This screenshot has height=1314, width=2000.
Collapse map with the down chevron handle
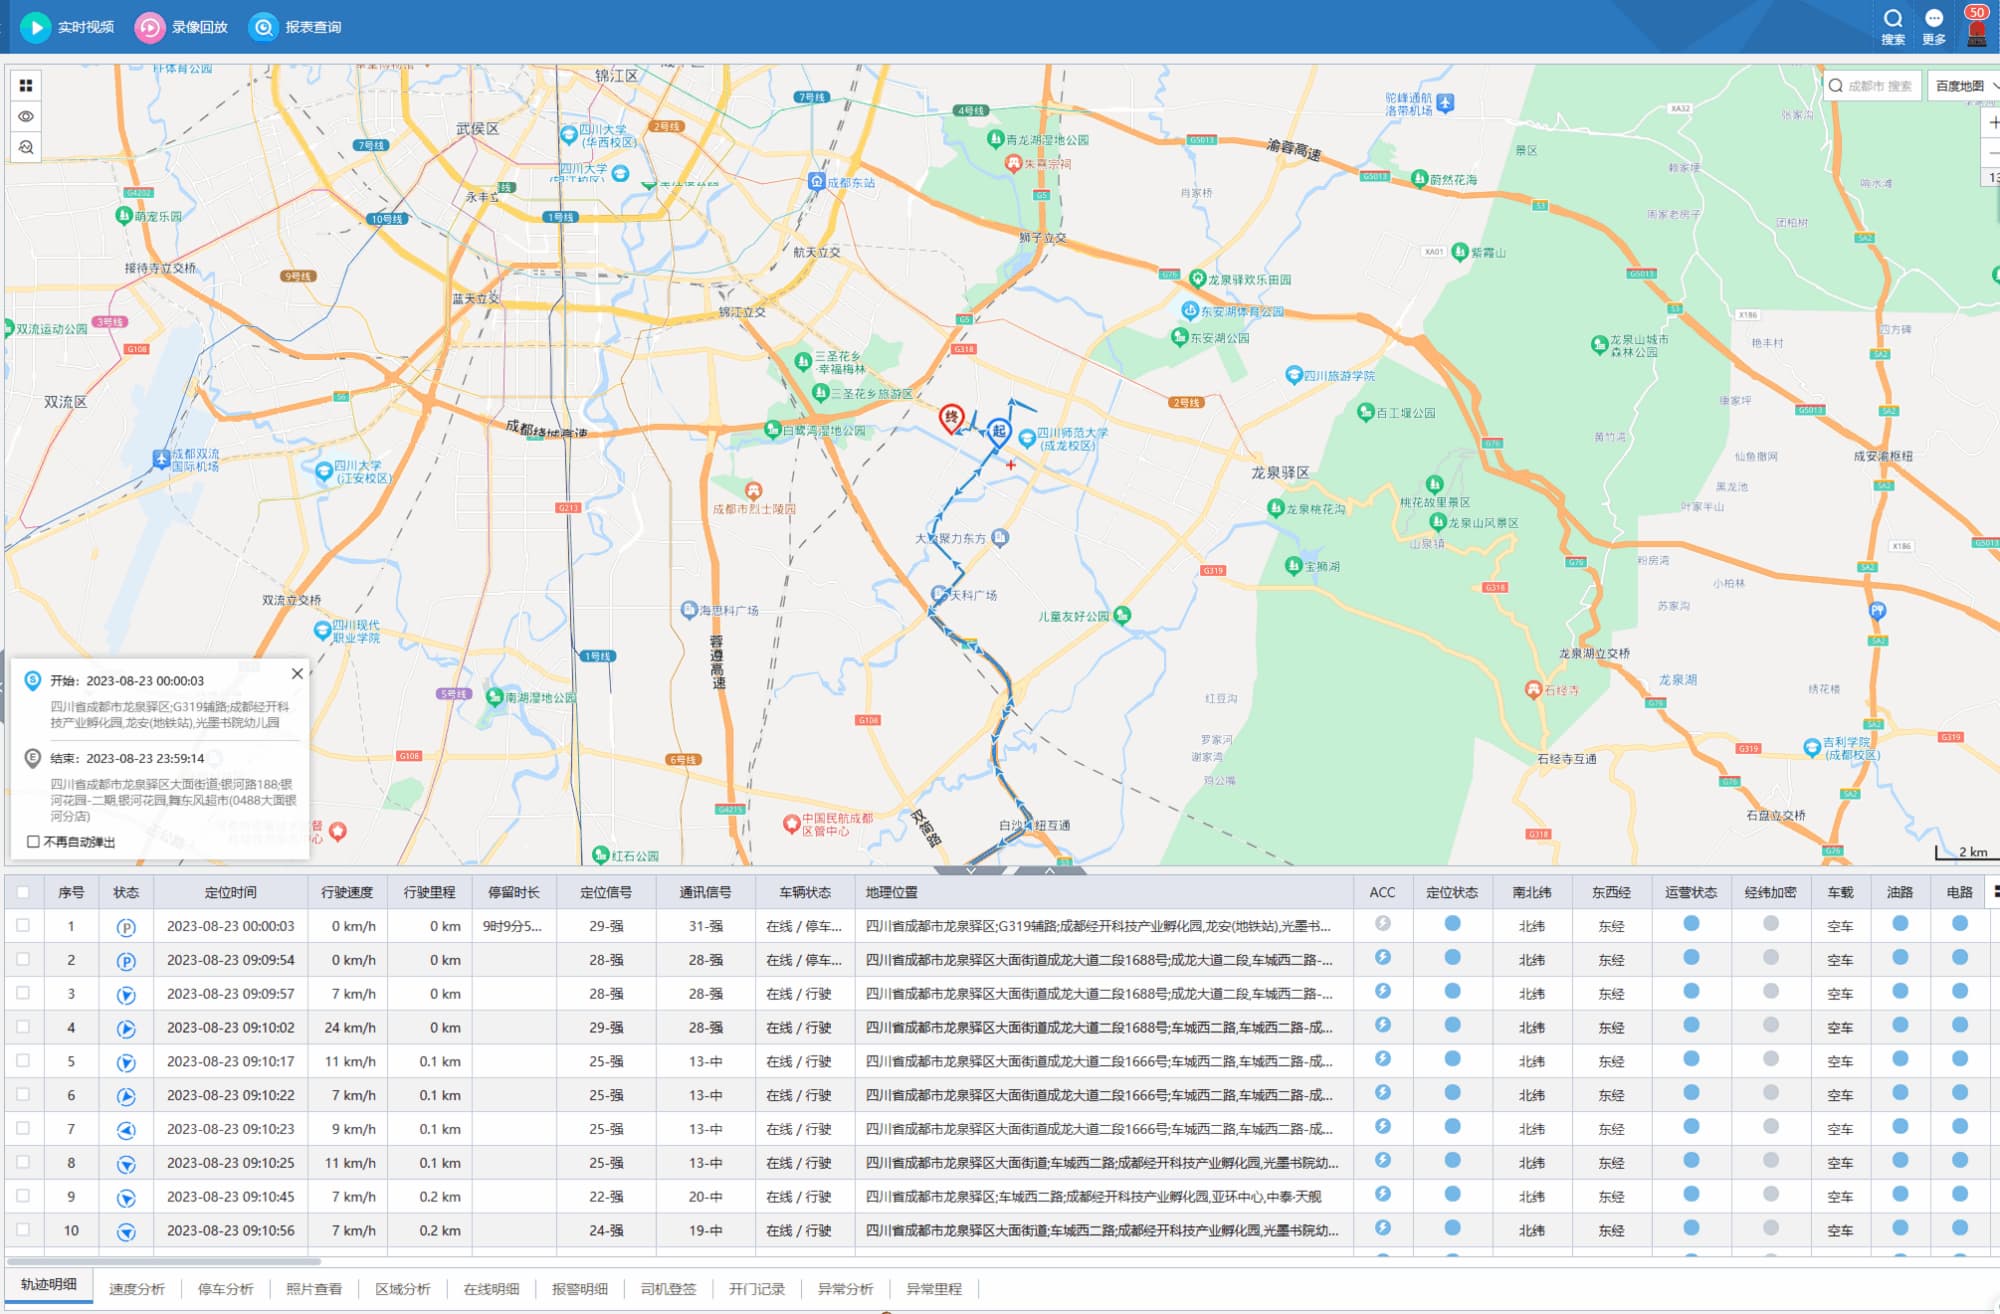[970, 871]
